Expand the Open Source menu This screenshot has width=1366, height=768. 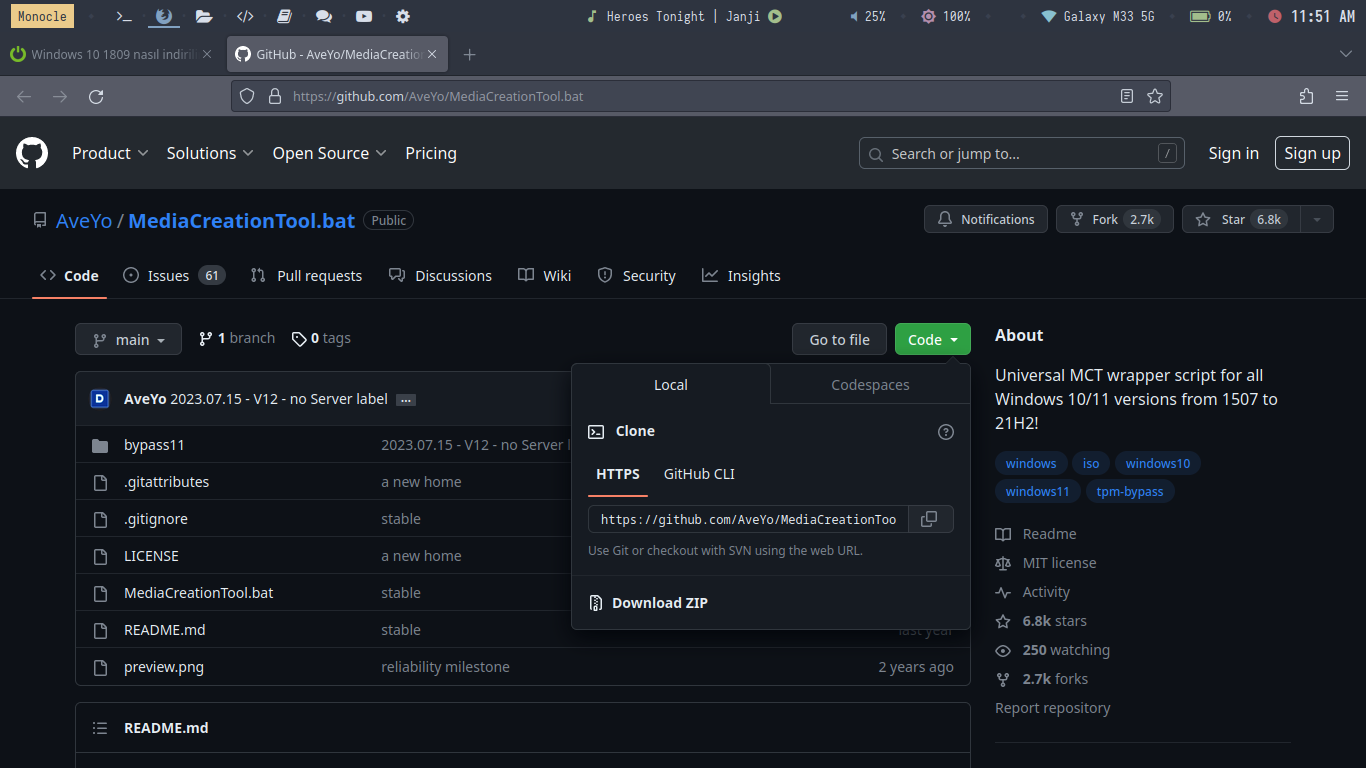[x=329, y=153]
